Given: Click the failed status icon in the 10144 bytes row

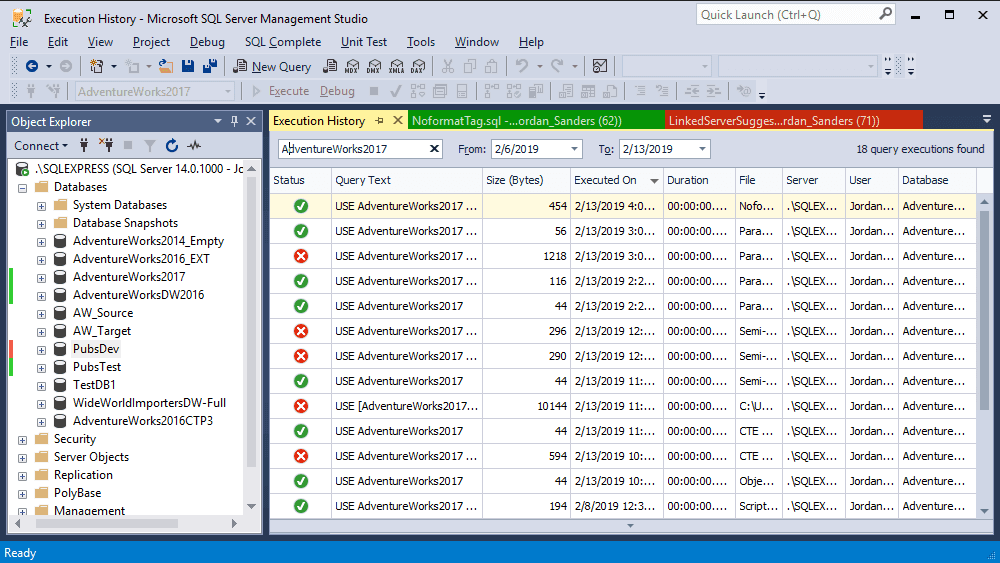Looking at the screenshot, I should pos(301,406).
